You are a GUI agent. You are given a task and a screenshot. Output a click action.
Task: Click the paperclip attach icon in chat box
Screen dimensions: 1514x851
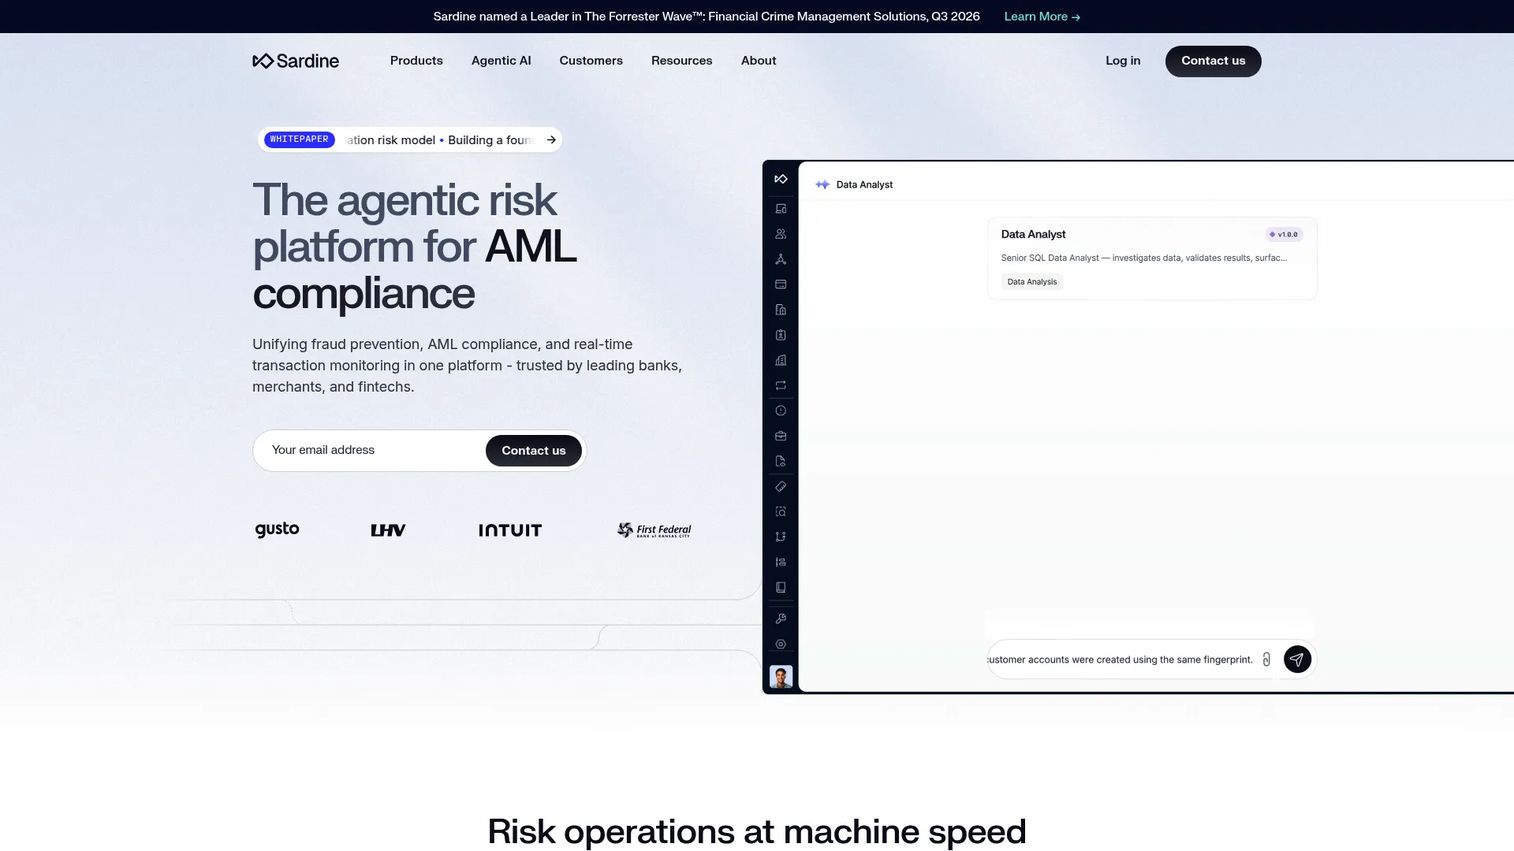(1266, 660)
